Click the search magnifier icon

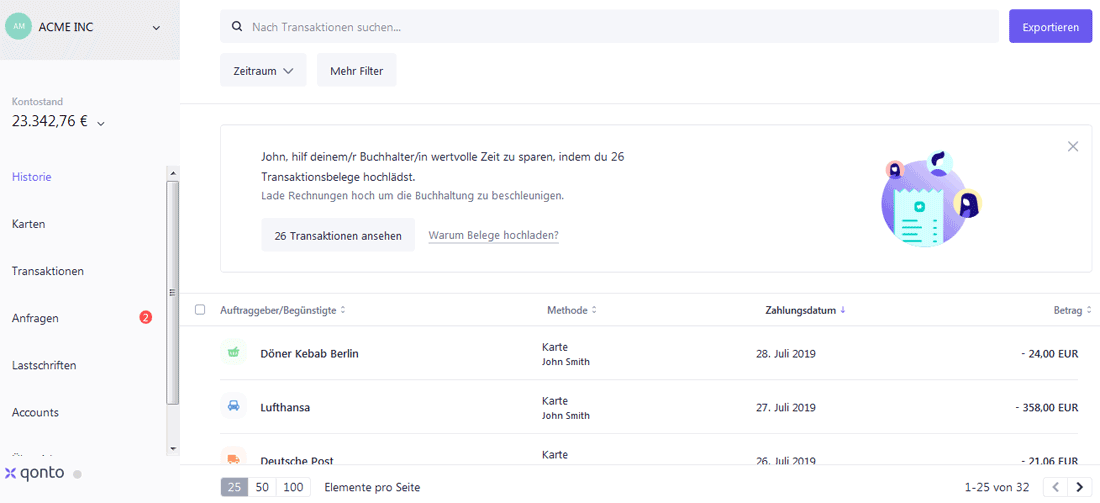237,27
